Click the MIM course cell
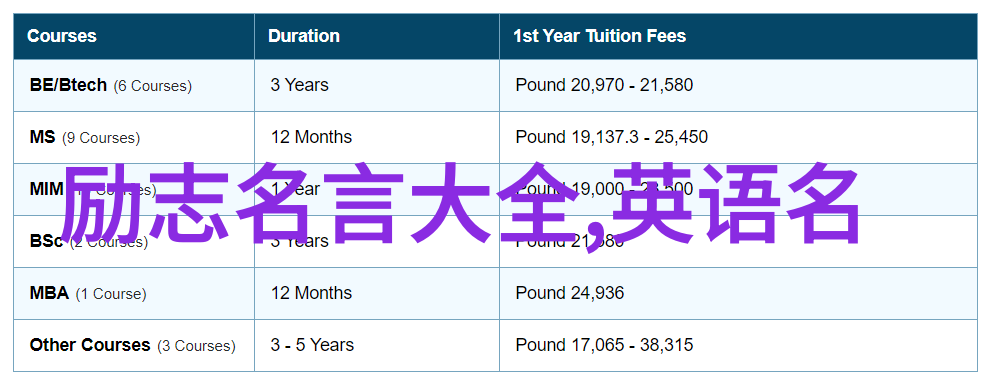986x386 pixels. coord(134,189)
